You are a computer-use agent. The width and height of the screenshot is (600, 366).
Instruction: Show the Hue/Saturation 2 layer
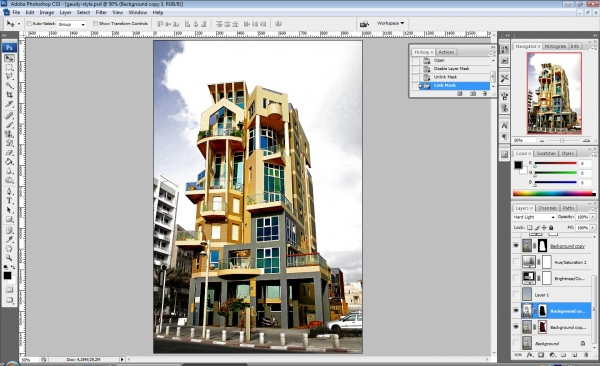pyautogui.click(x=516, y=262)
